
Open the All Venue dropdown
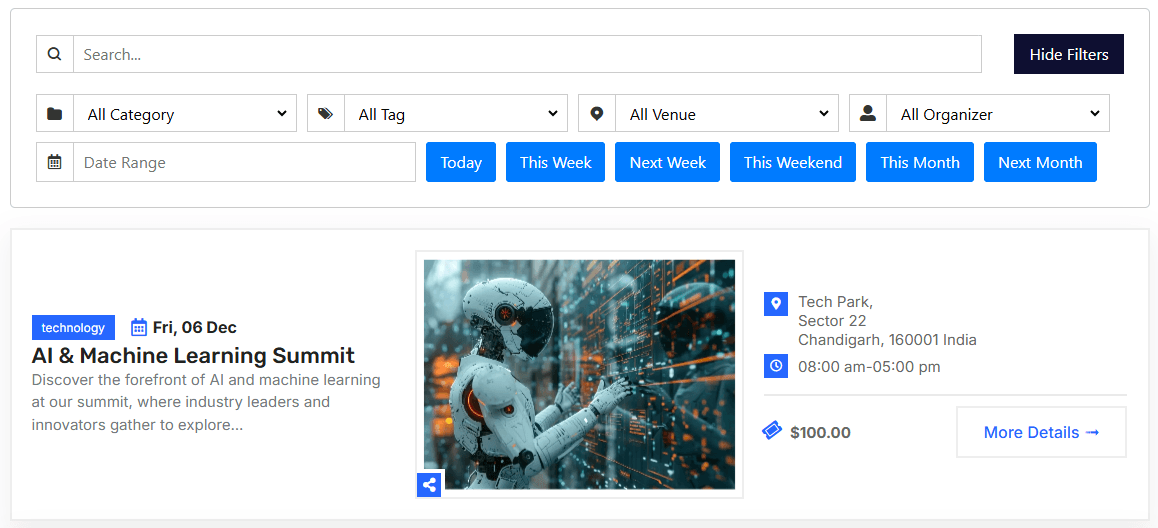coord(727,113)
